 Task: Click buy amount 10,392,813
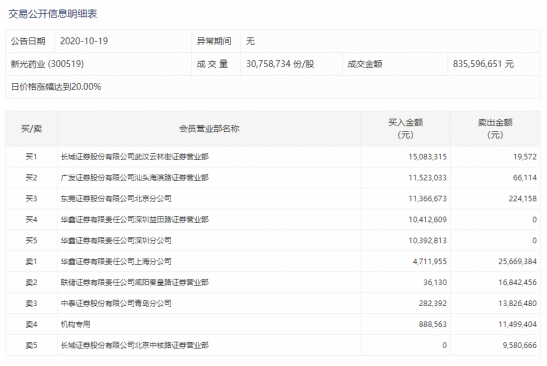click(x=427, y=241)
